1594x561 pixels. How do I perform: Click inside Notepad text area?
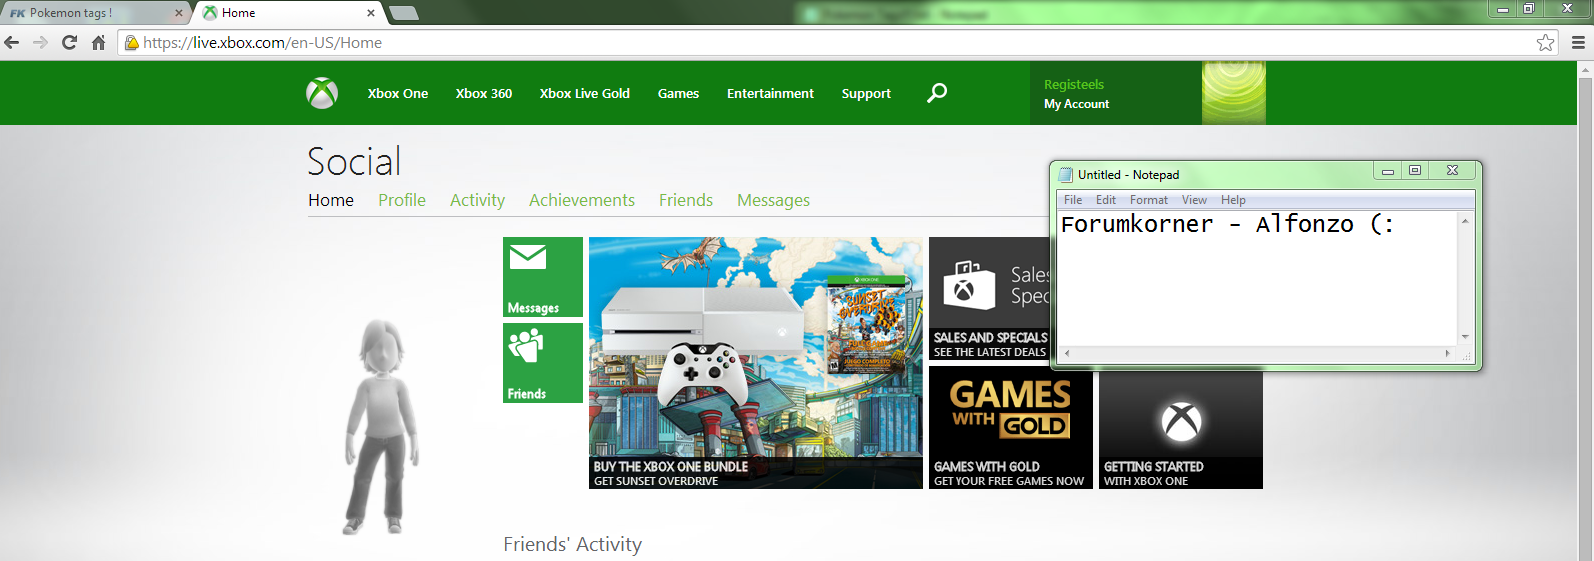click(1258, 278)
